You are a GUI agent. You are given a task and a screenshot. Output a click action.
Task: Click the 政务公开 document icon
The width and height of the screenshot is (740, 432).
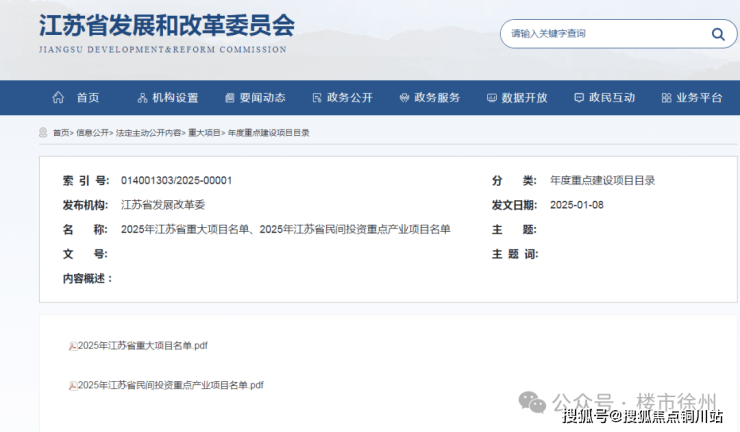pos(317,98)
